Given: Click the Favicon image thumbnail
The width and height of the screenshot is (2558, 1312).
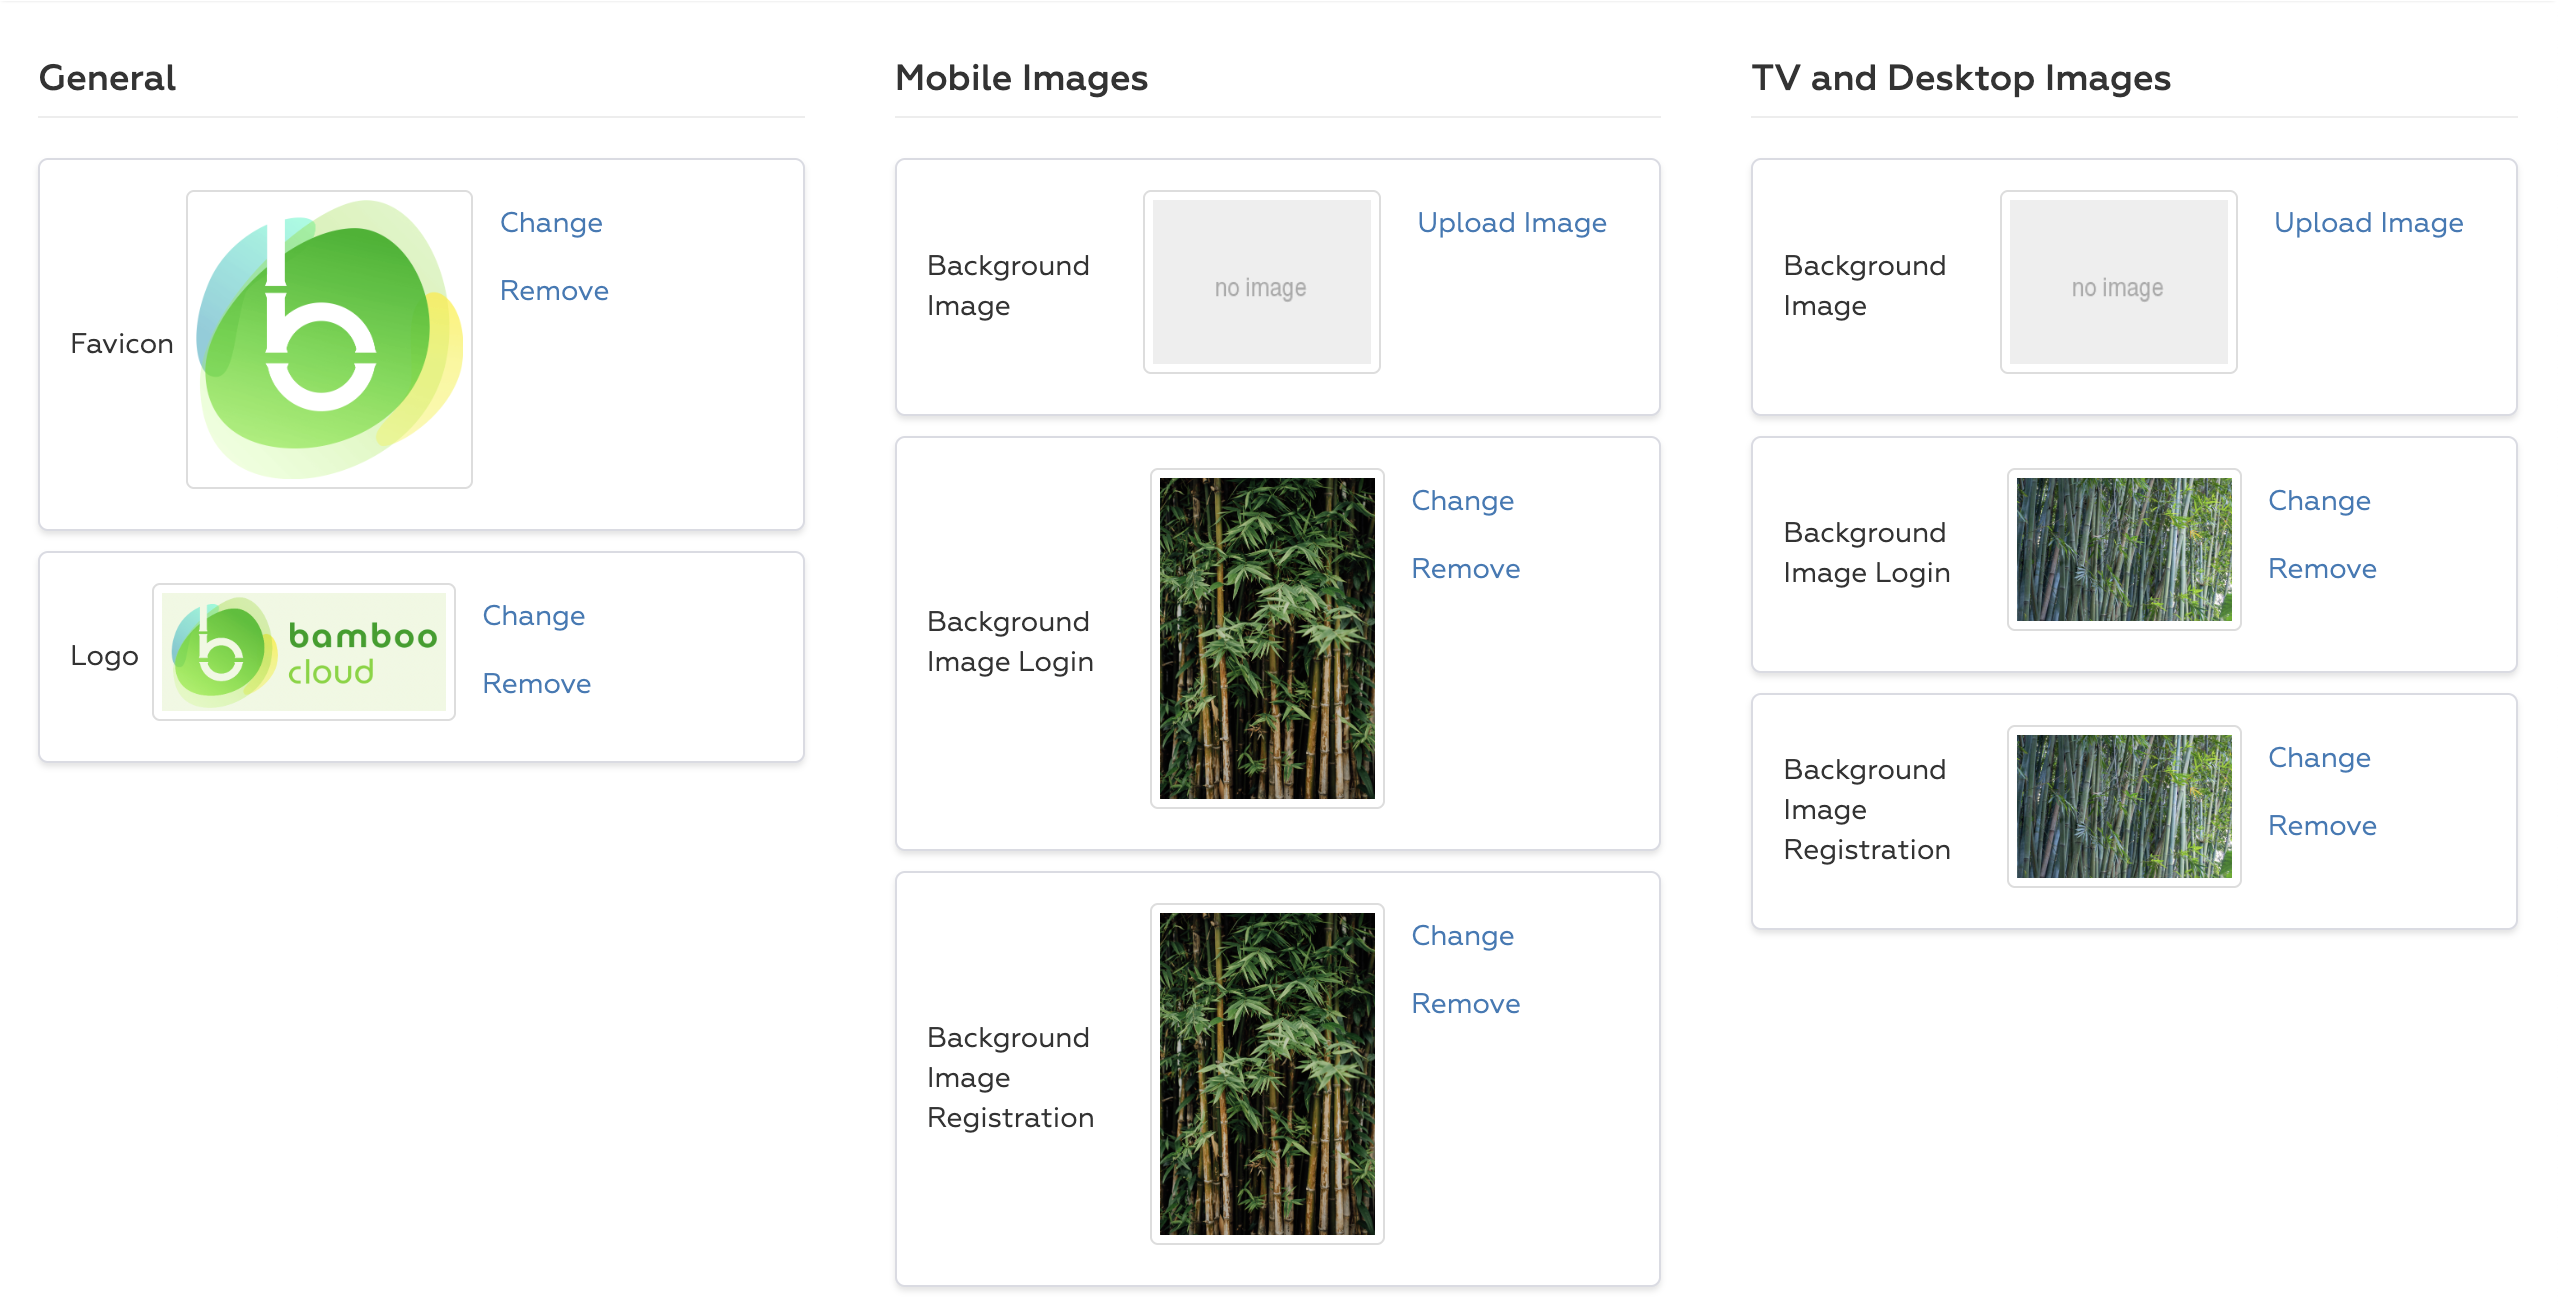Looking at the screenshot, I should click(x=329, y=339).
